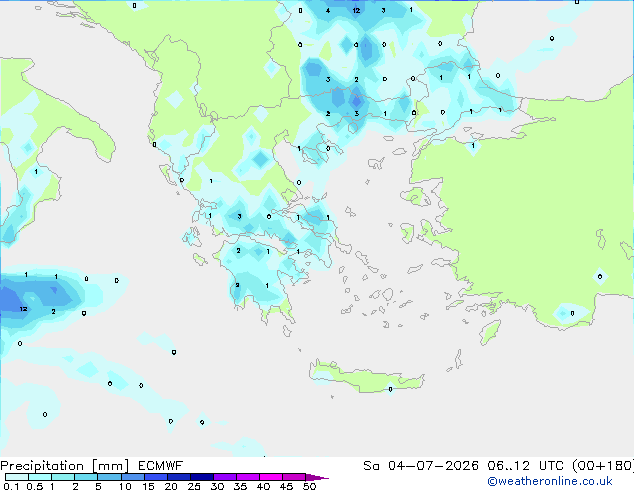634x490 pixels.
Task: Pick the 30–35 mm purple legend swatch
Action: pos(225,477)
